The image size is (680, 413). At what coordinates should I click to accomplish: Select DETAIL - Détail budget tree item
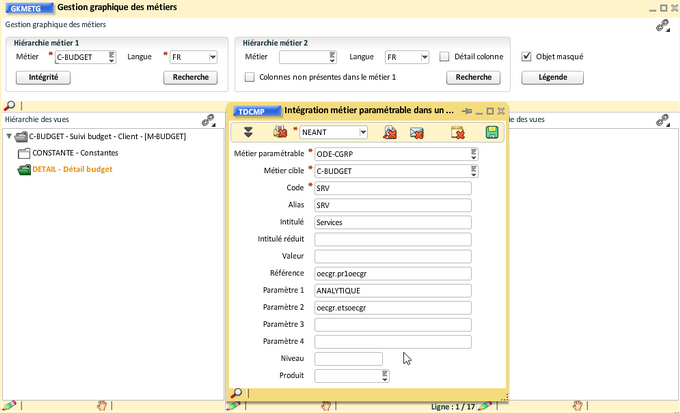72,169
